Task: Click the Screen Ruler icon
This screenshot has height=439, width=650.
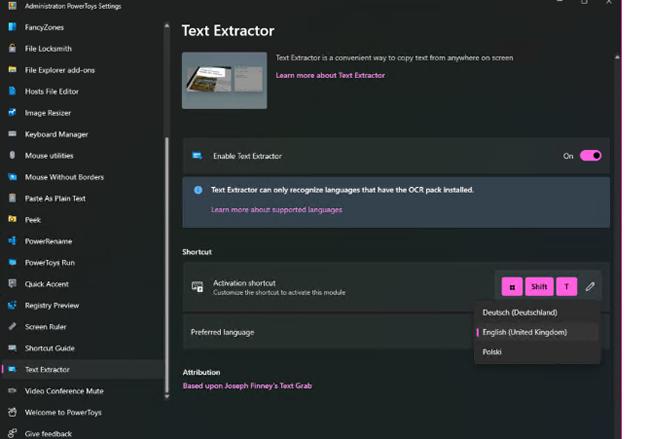Action: [x=12, y=327]
